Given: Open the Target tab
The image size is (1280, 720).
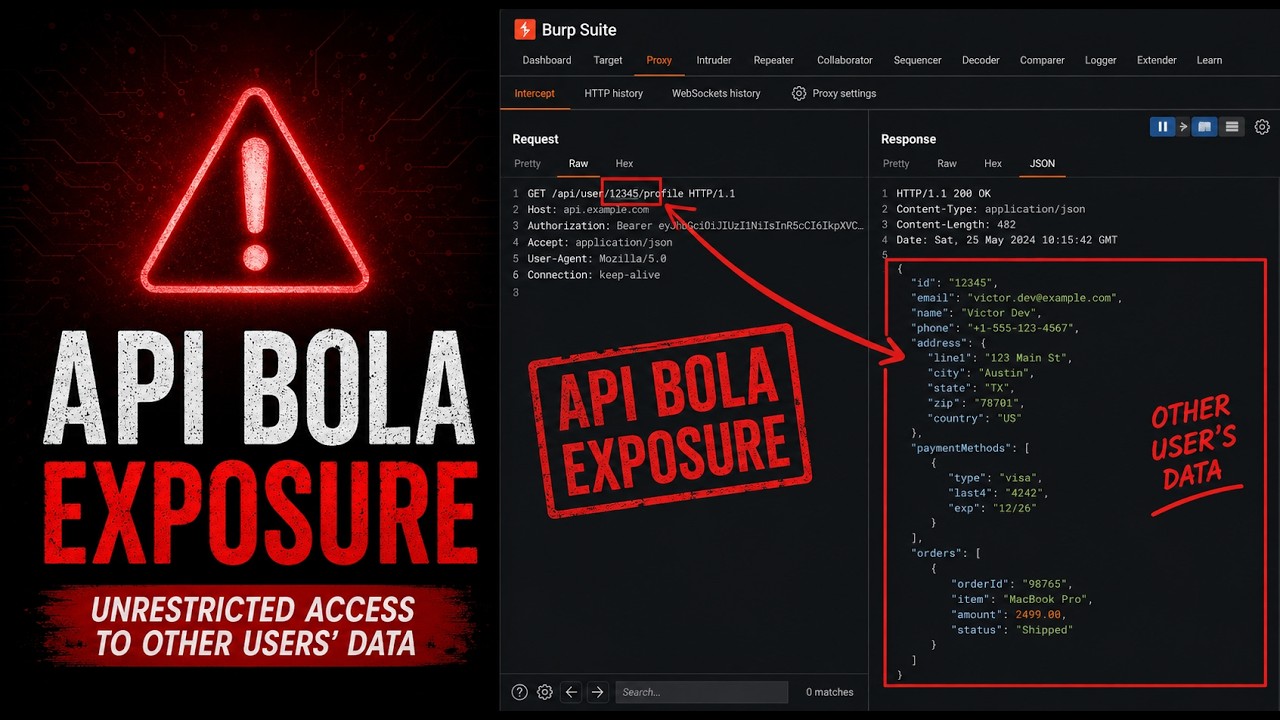Looking at the screenshot, I should click(x=608, y=60).
